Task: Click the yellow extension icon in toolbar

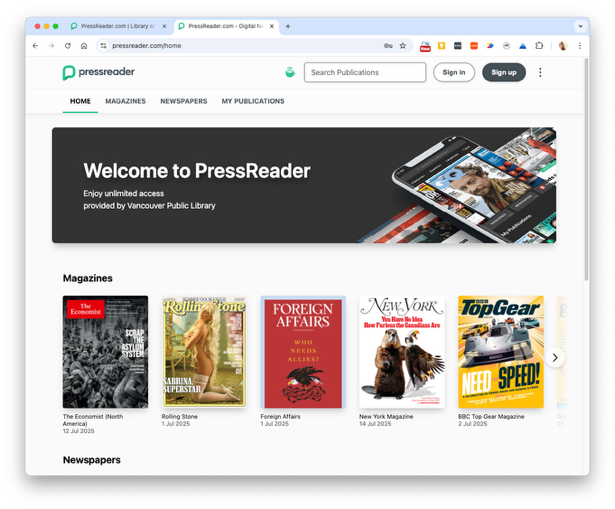Action: [442, 46]
